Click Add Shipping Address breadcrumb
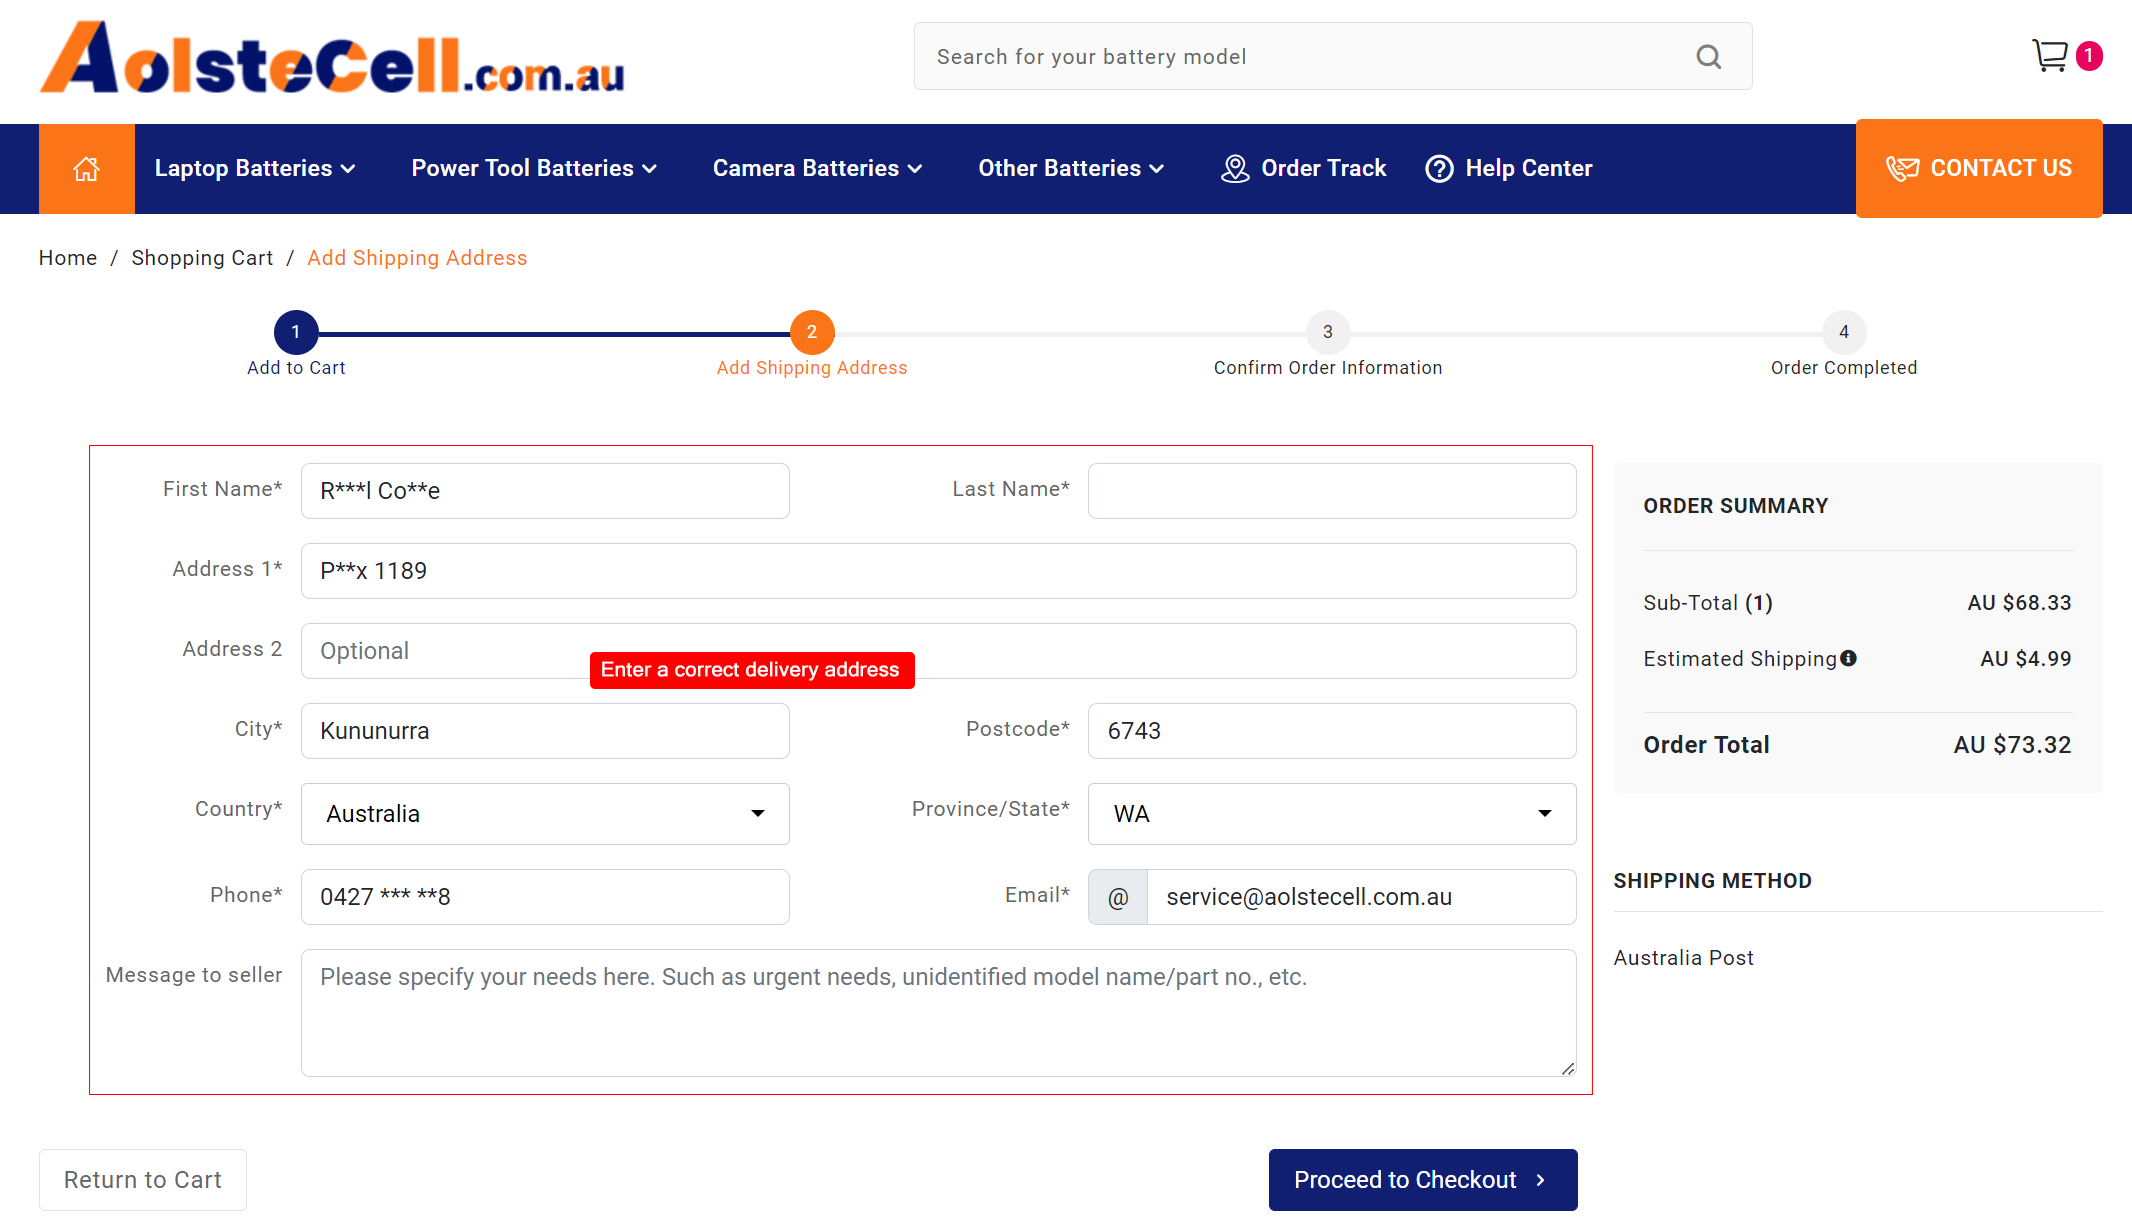 [x=417, y=258]
